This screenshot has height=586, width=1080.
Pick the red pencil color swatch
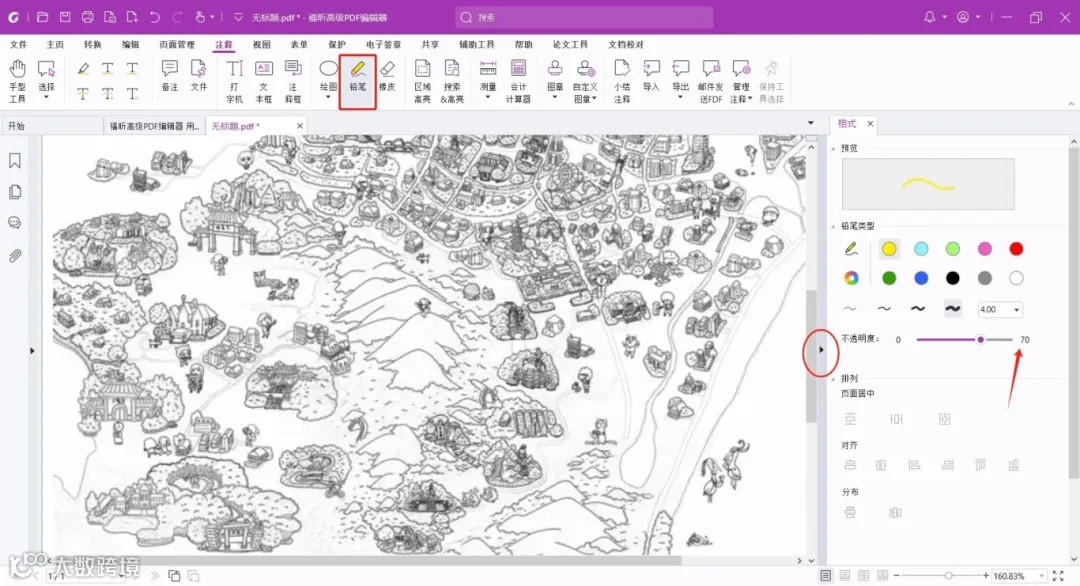1016,249
